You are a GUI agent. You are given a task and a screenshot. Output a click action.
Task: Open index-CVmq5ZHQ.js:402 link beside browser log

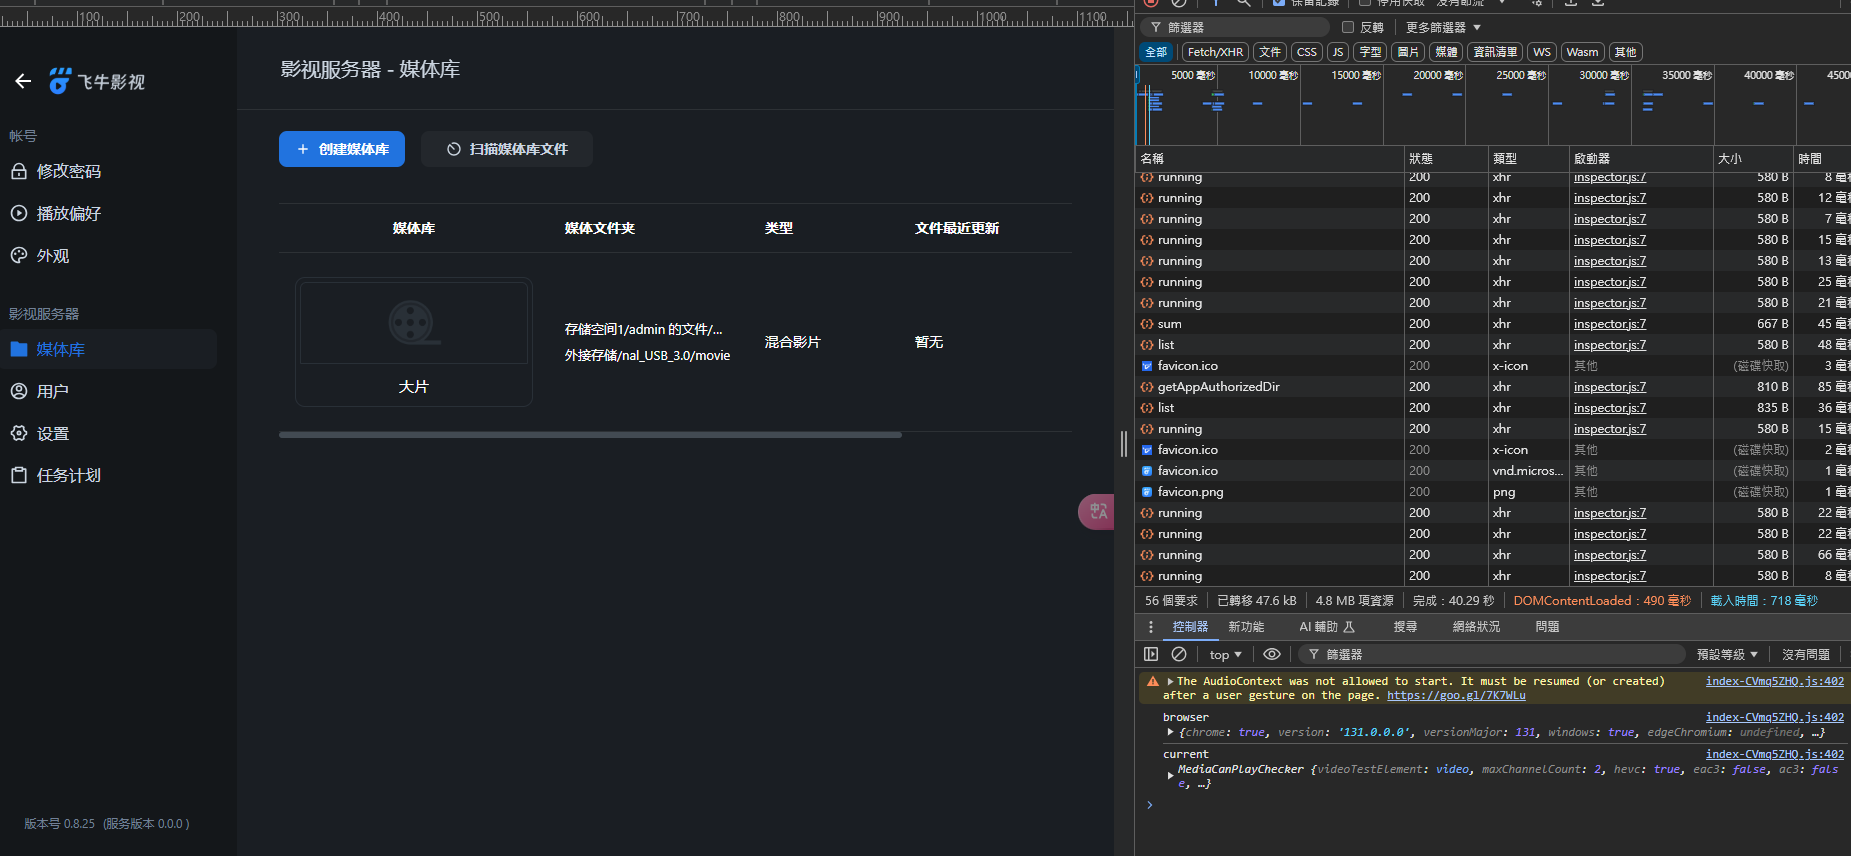1774,717
